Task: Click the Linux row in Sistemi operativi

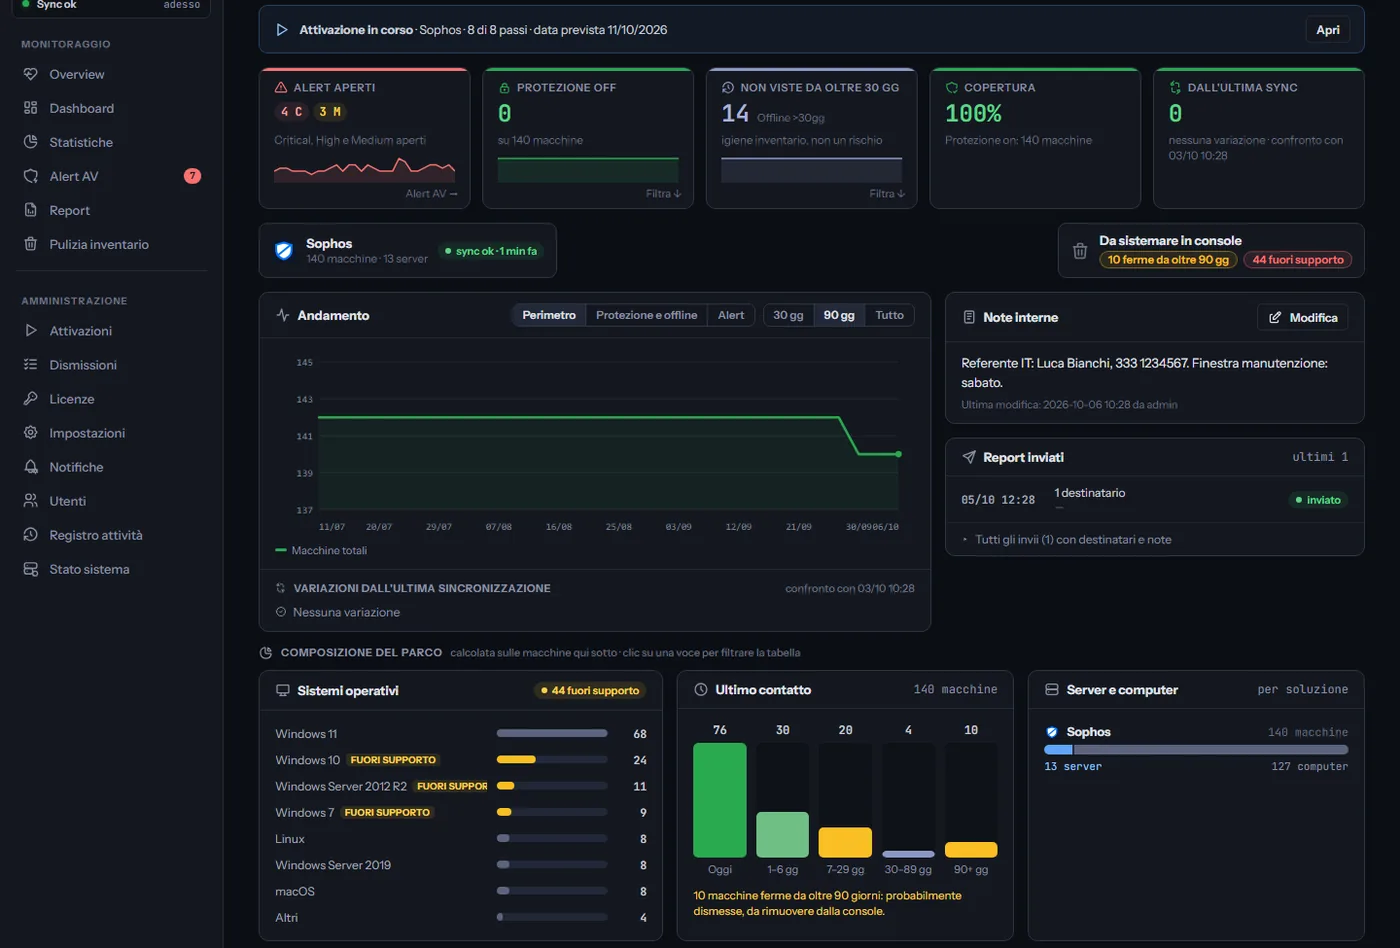Action: tap(461, 839)
